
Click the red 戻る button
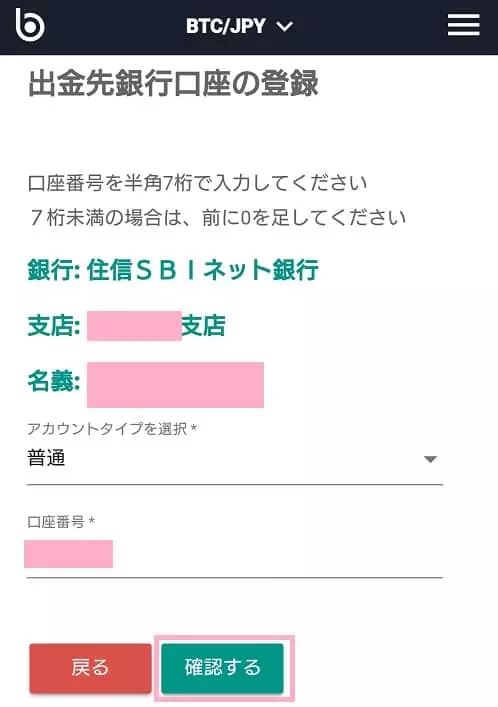coord(90,668)
